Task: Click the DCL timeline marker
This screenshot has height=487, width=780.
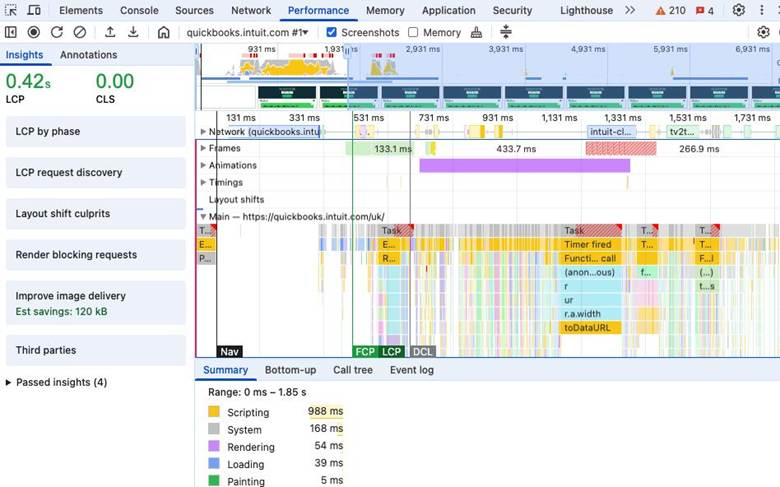Action: pyautogui.click(x=422, y=352)
